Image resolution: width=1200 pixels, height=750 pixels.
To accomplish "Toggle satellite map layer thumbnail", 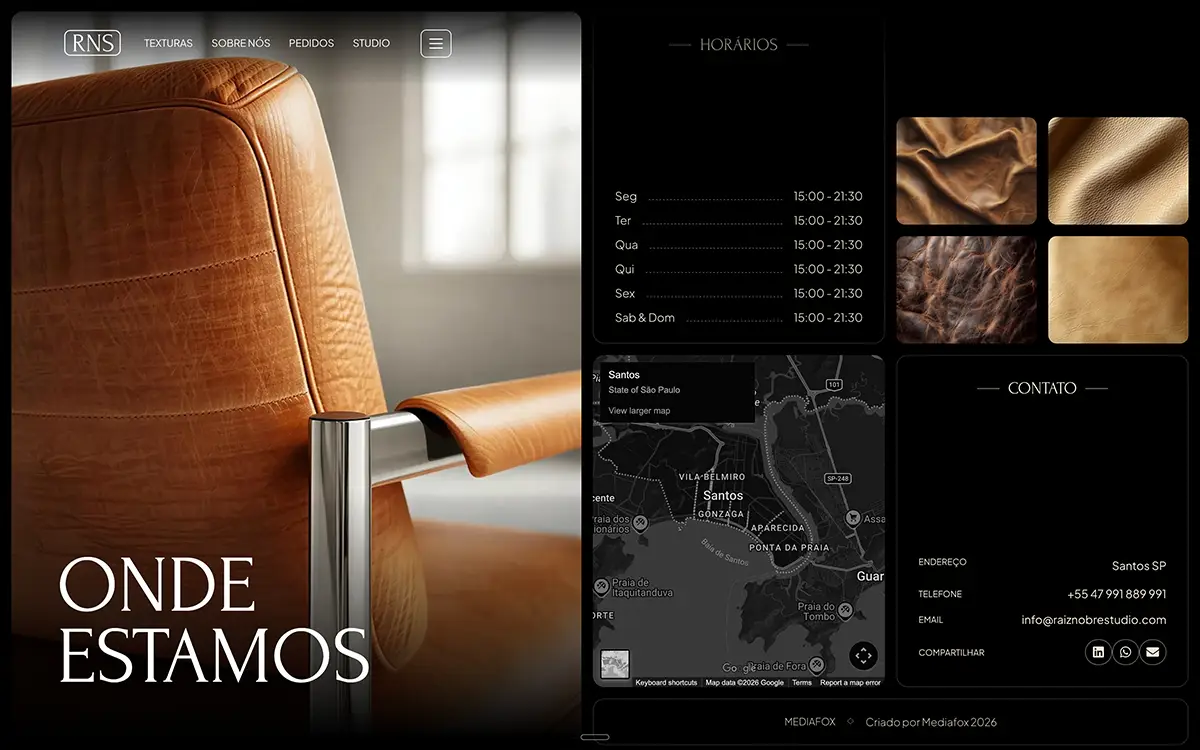I will click(x=615, y=664).
